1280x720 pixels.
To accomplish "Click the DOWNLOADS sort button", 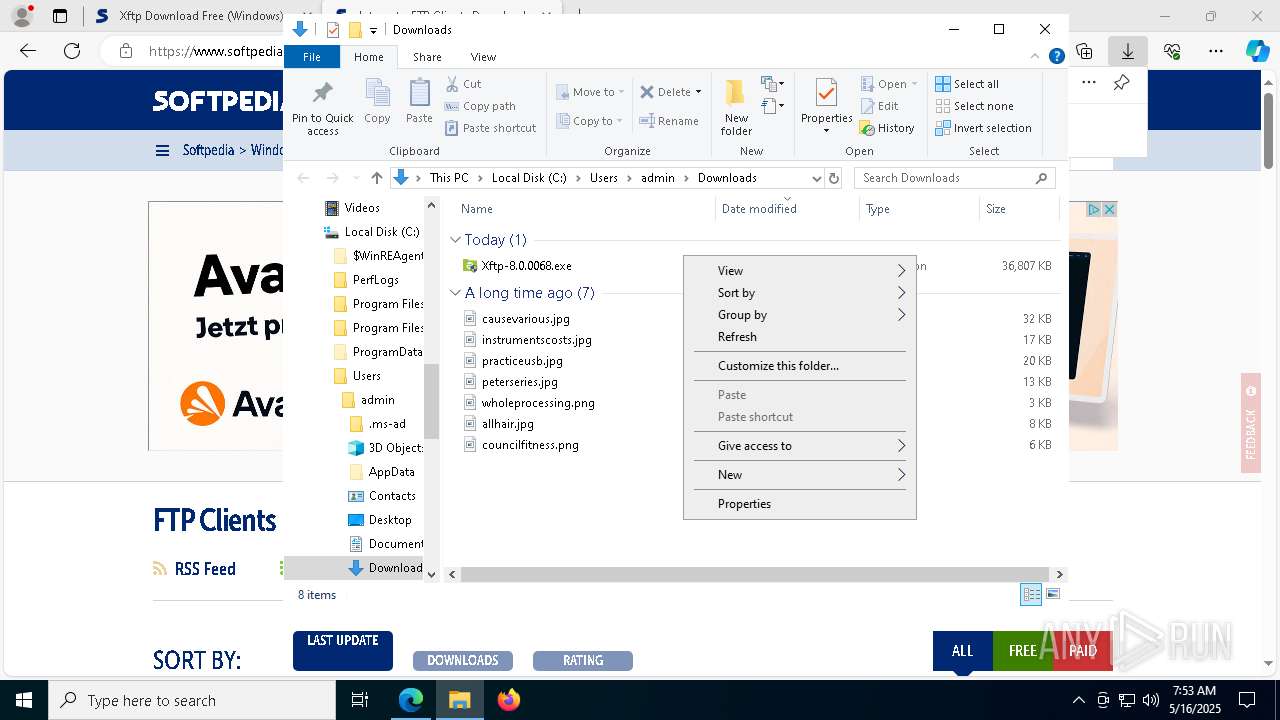I will 463,661.
